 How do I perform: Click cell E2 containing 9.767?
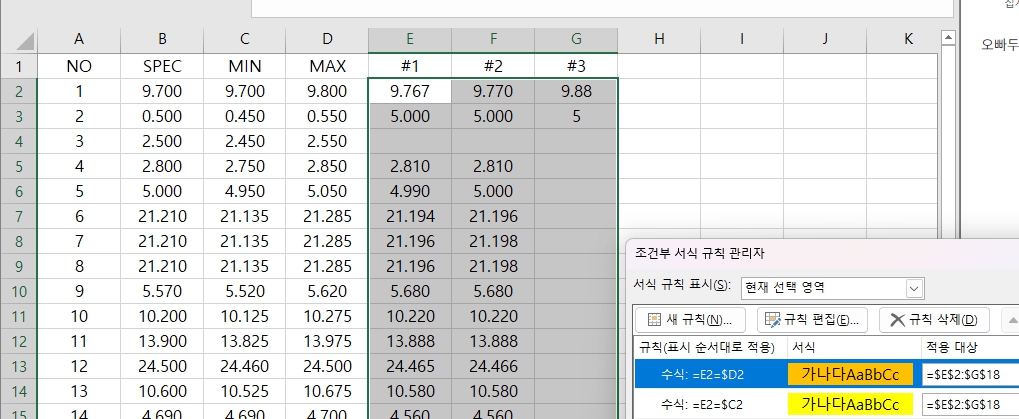point(410,92)
